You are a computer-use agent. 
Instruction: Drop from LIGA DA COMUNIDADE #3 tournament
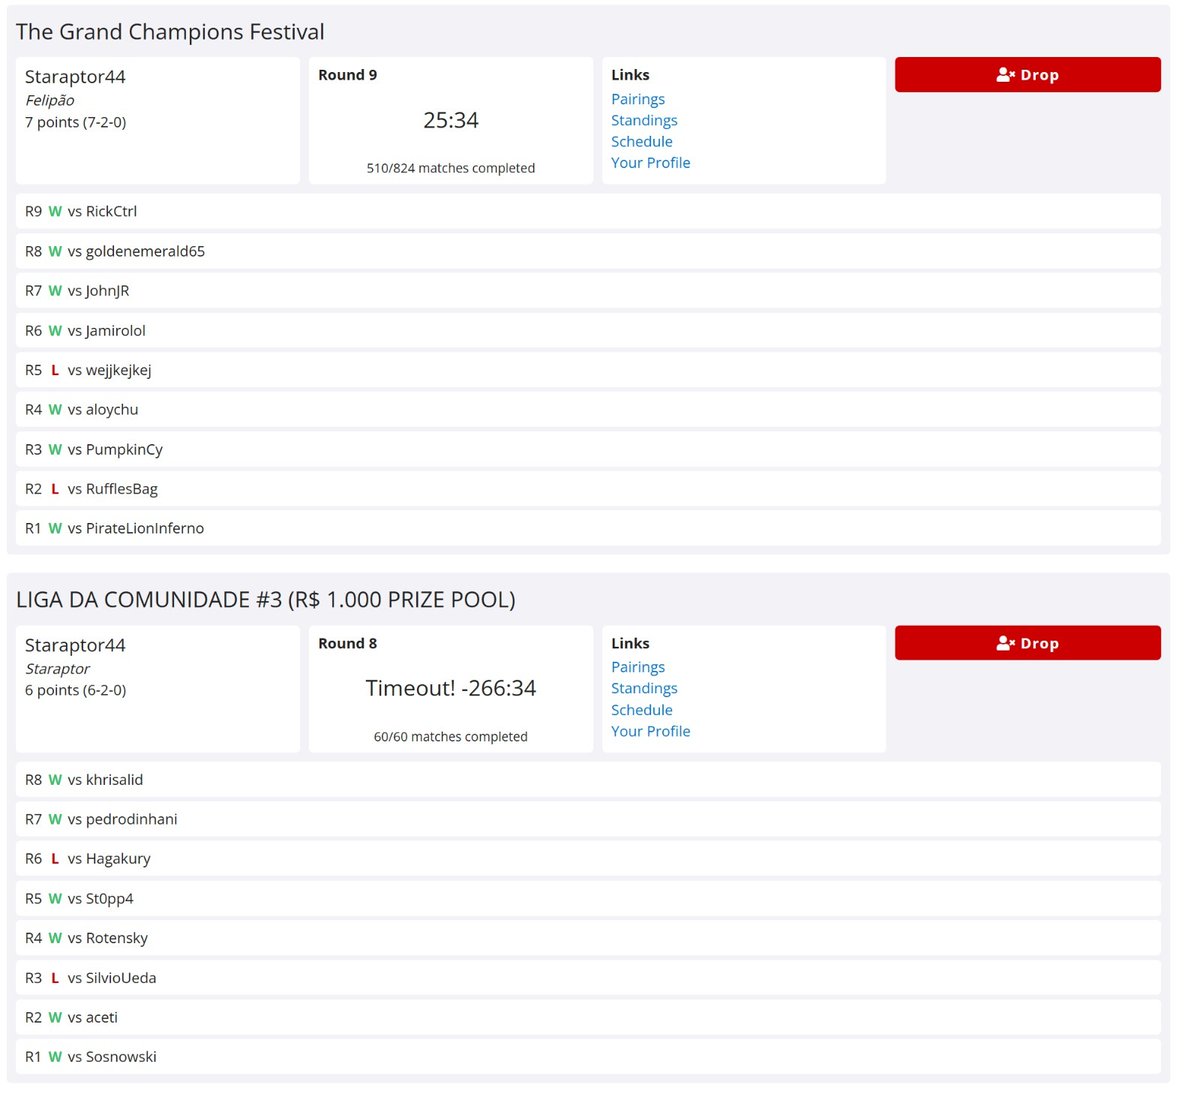click(x=1027, y=643)
